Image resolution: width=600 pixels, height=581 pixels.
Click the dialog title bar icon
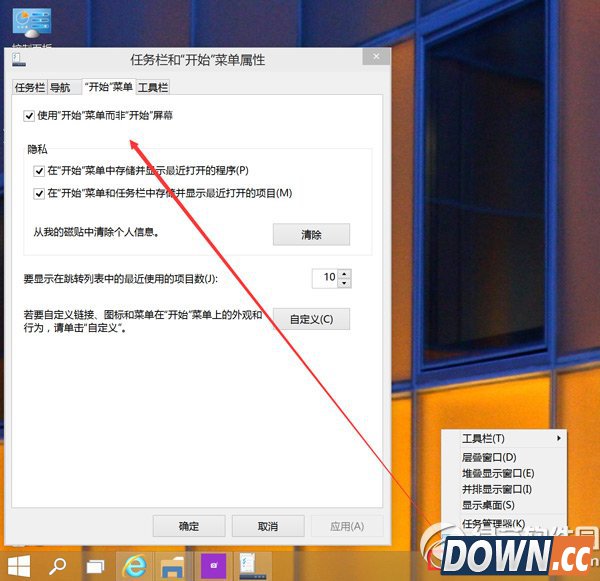(19, 60)
